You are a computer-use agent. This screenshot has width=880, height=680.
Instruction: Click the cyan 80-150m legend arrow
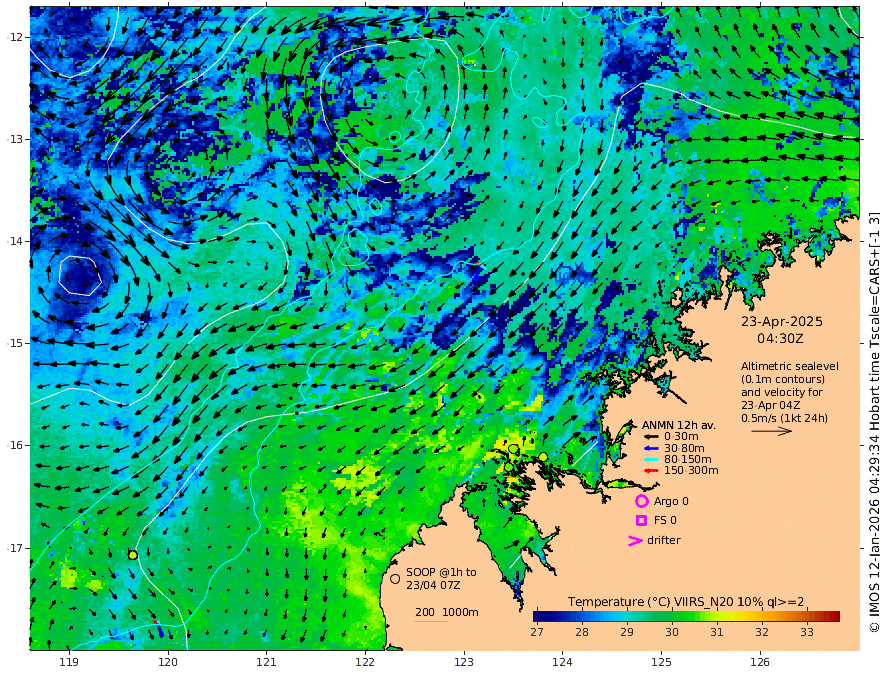(x=651, y=460)
